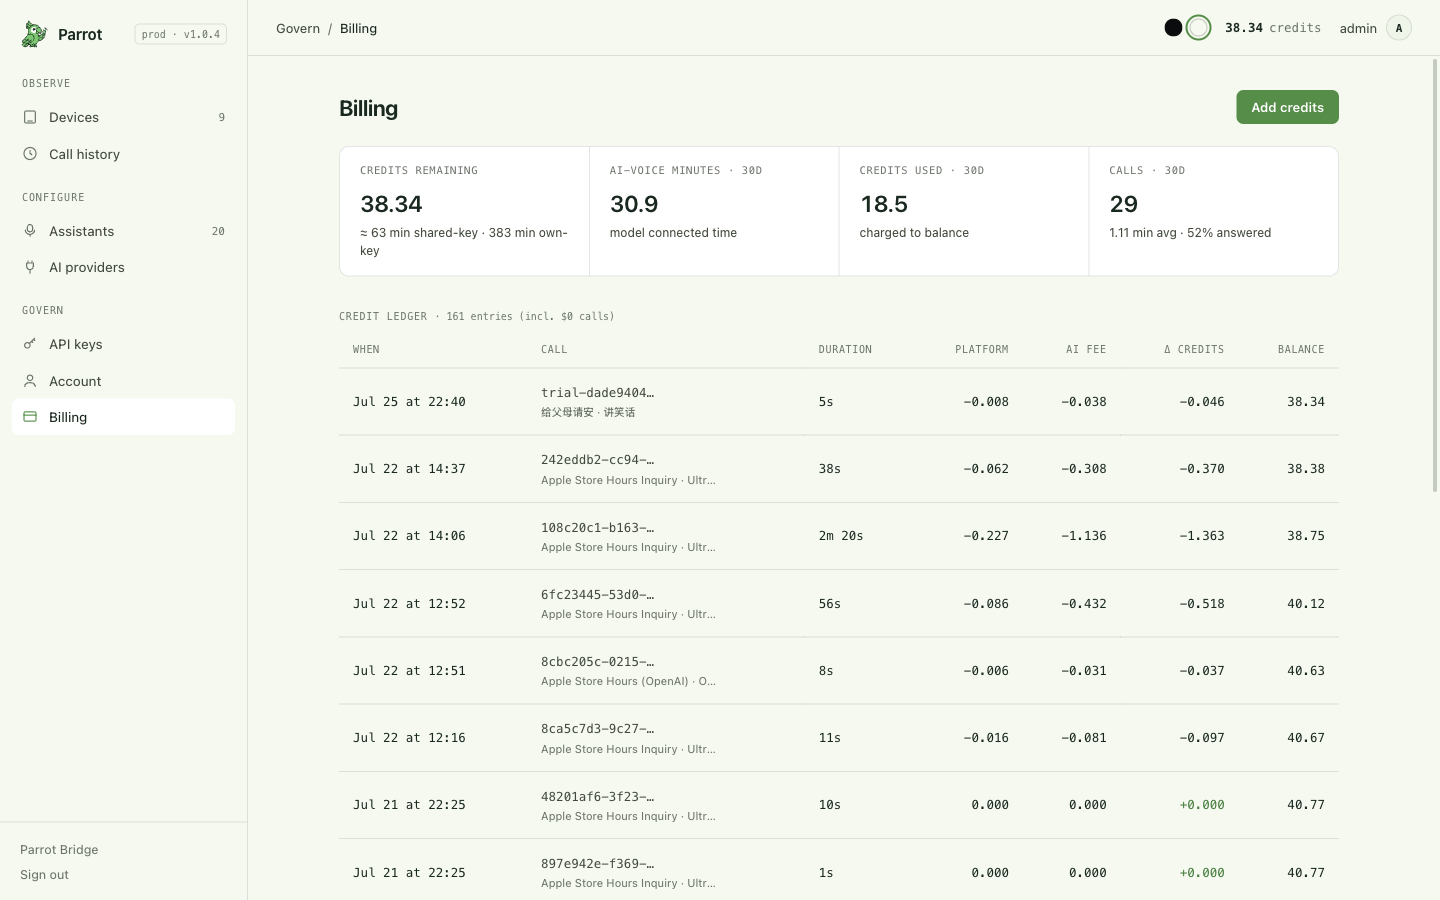Image resolution: width=1440 pixels, height=900 pixels.
Task: Click the DURATION column header
Action: [x=845, y=349]
